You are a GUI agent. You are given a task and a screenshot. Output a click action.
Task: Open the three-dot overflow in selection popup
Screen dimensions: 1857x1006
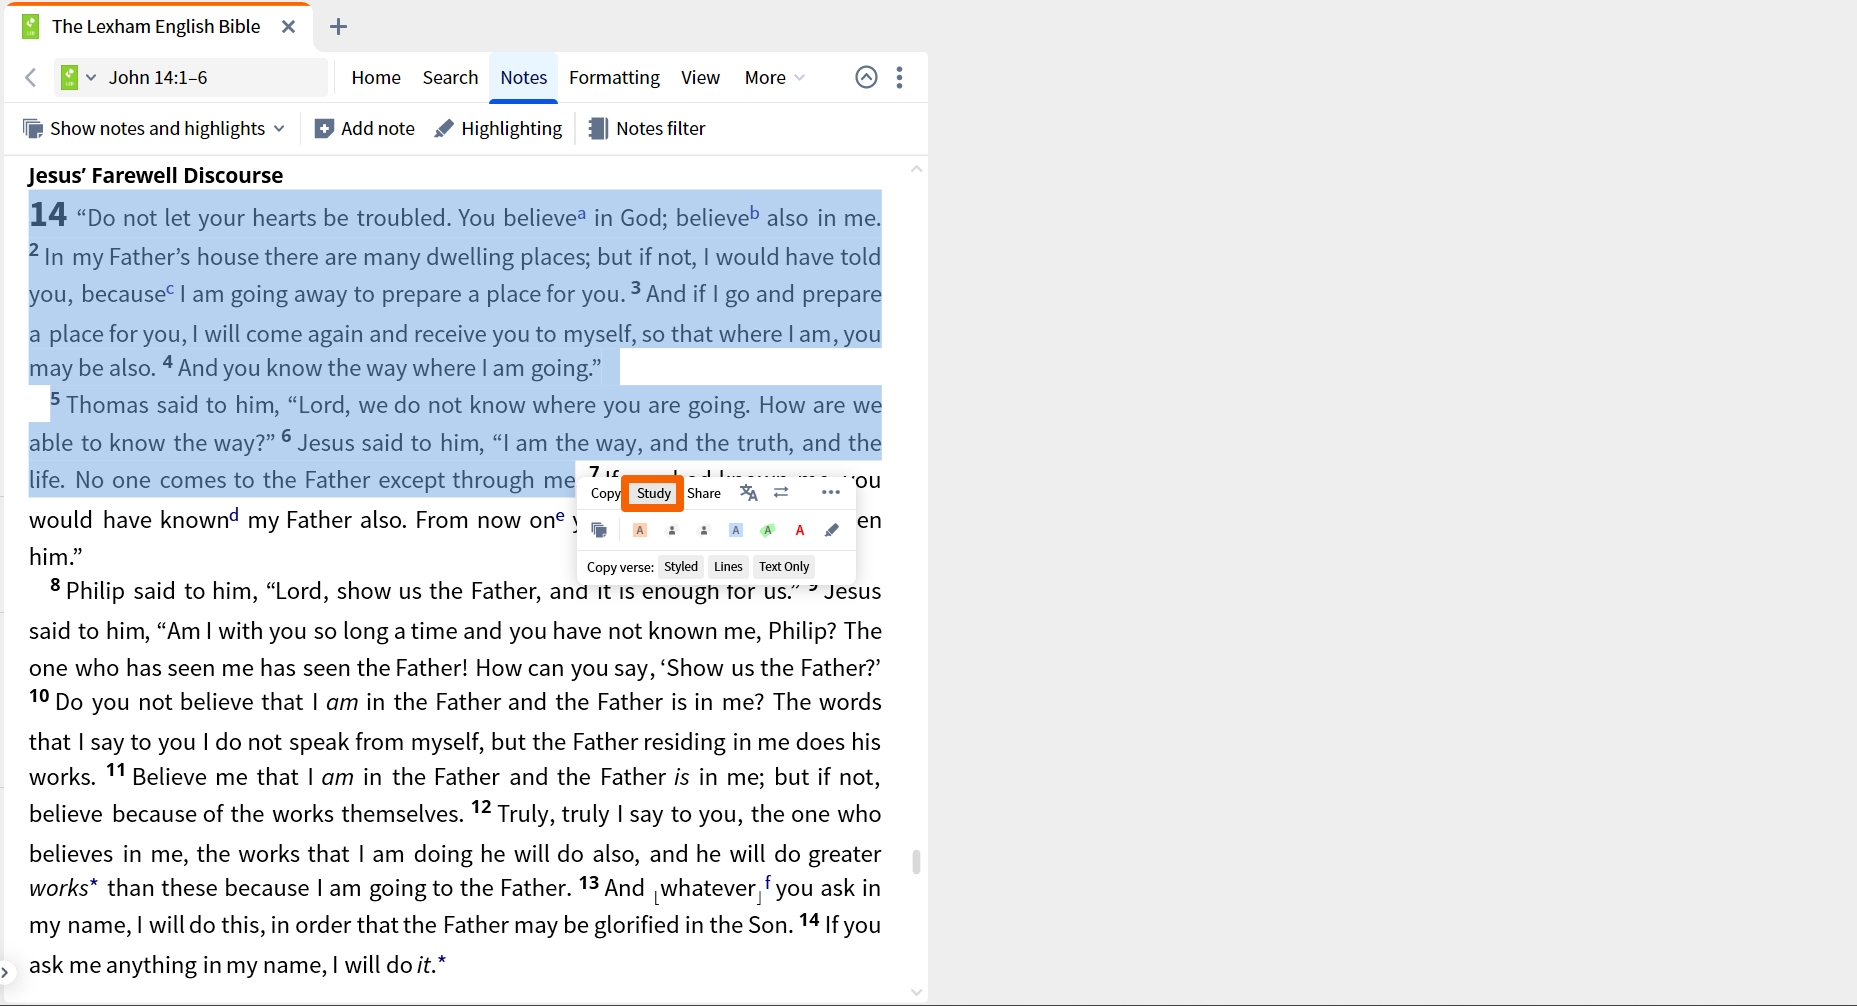click(x=831, y=492)
